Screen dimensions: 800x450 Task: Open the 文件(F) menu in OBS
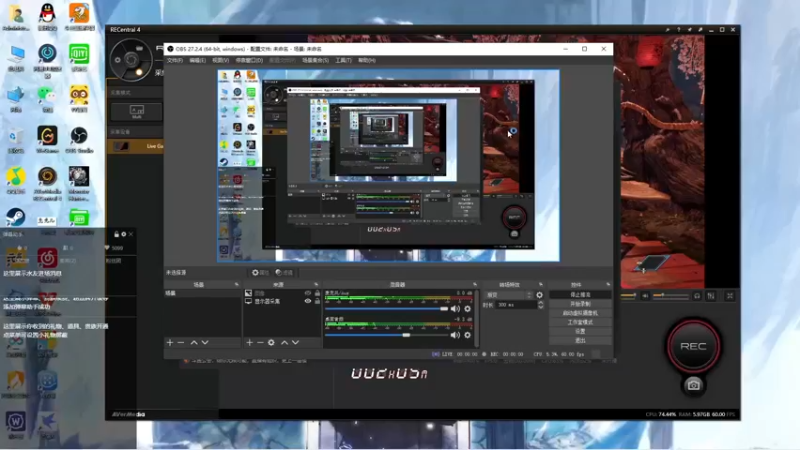click(174, 60)
